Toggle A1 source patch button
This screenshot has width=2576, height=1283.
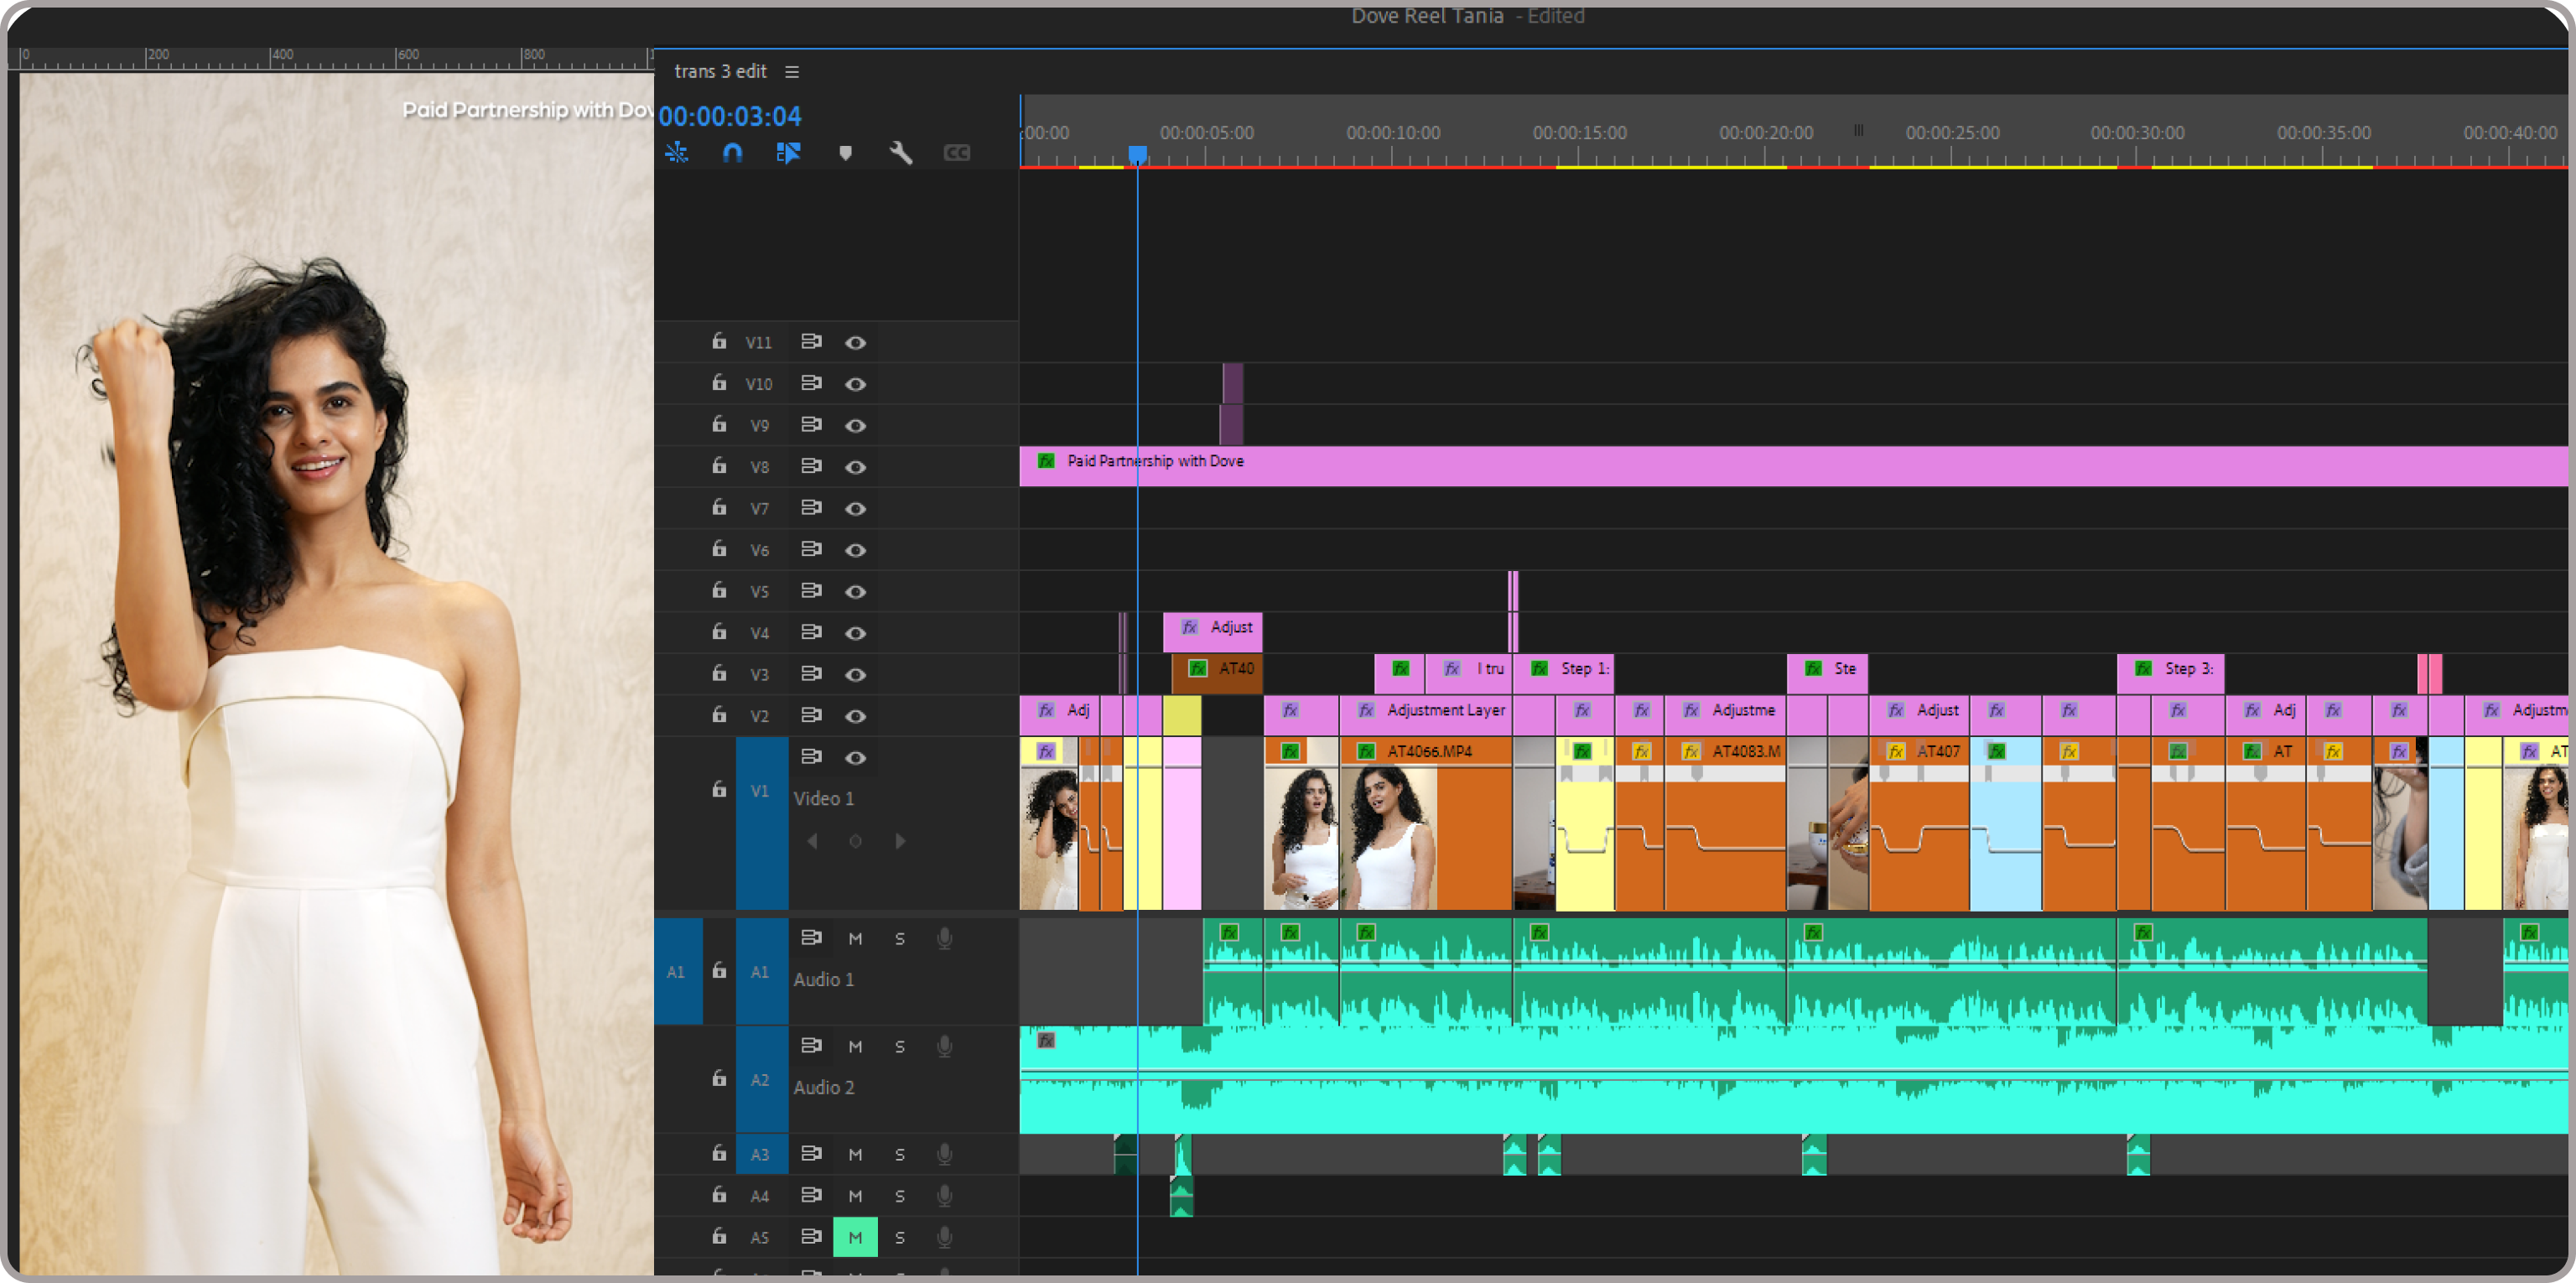click(x=678, y=971)
